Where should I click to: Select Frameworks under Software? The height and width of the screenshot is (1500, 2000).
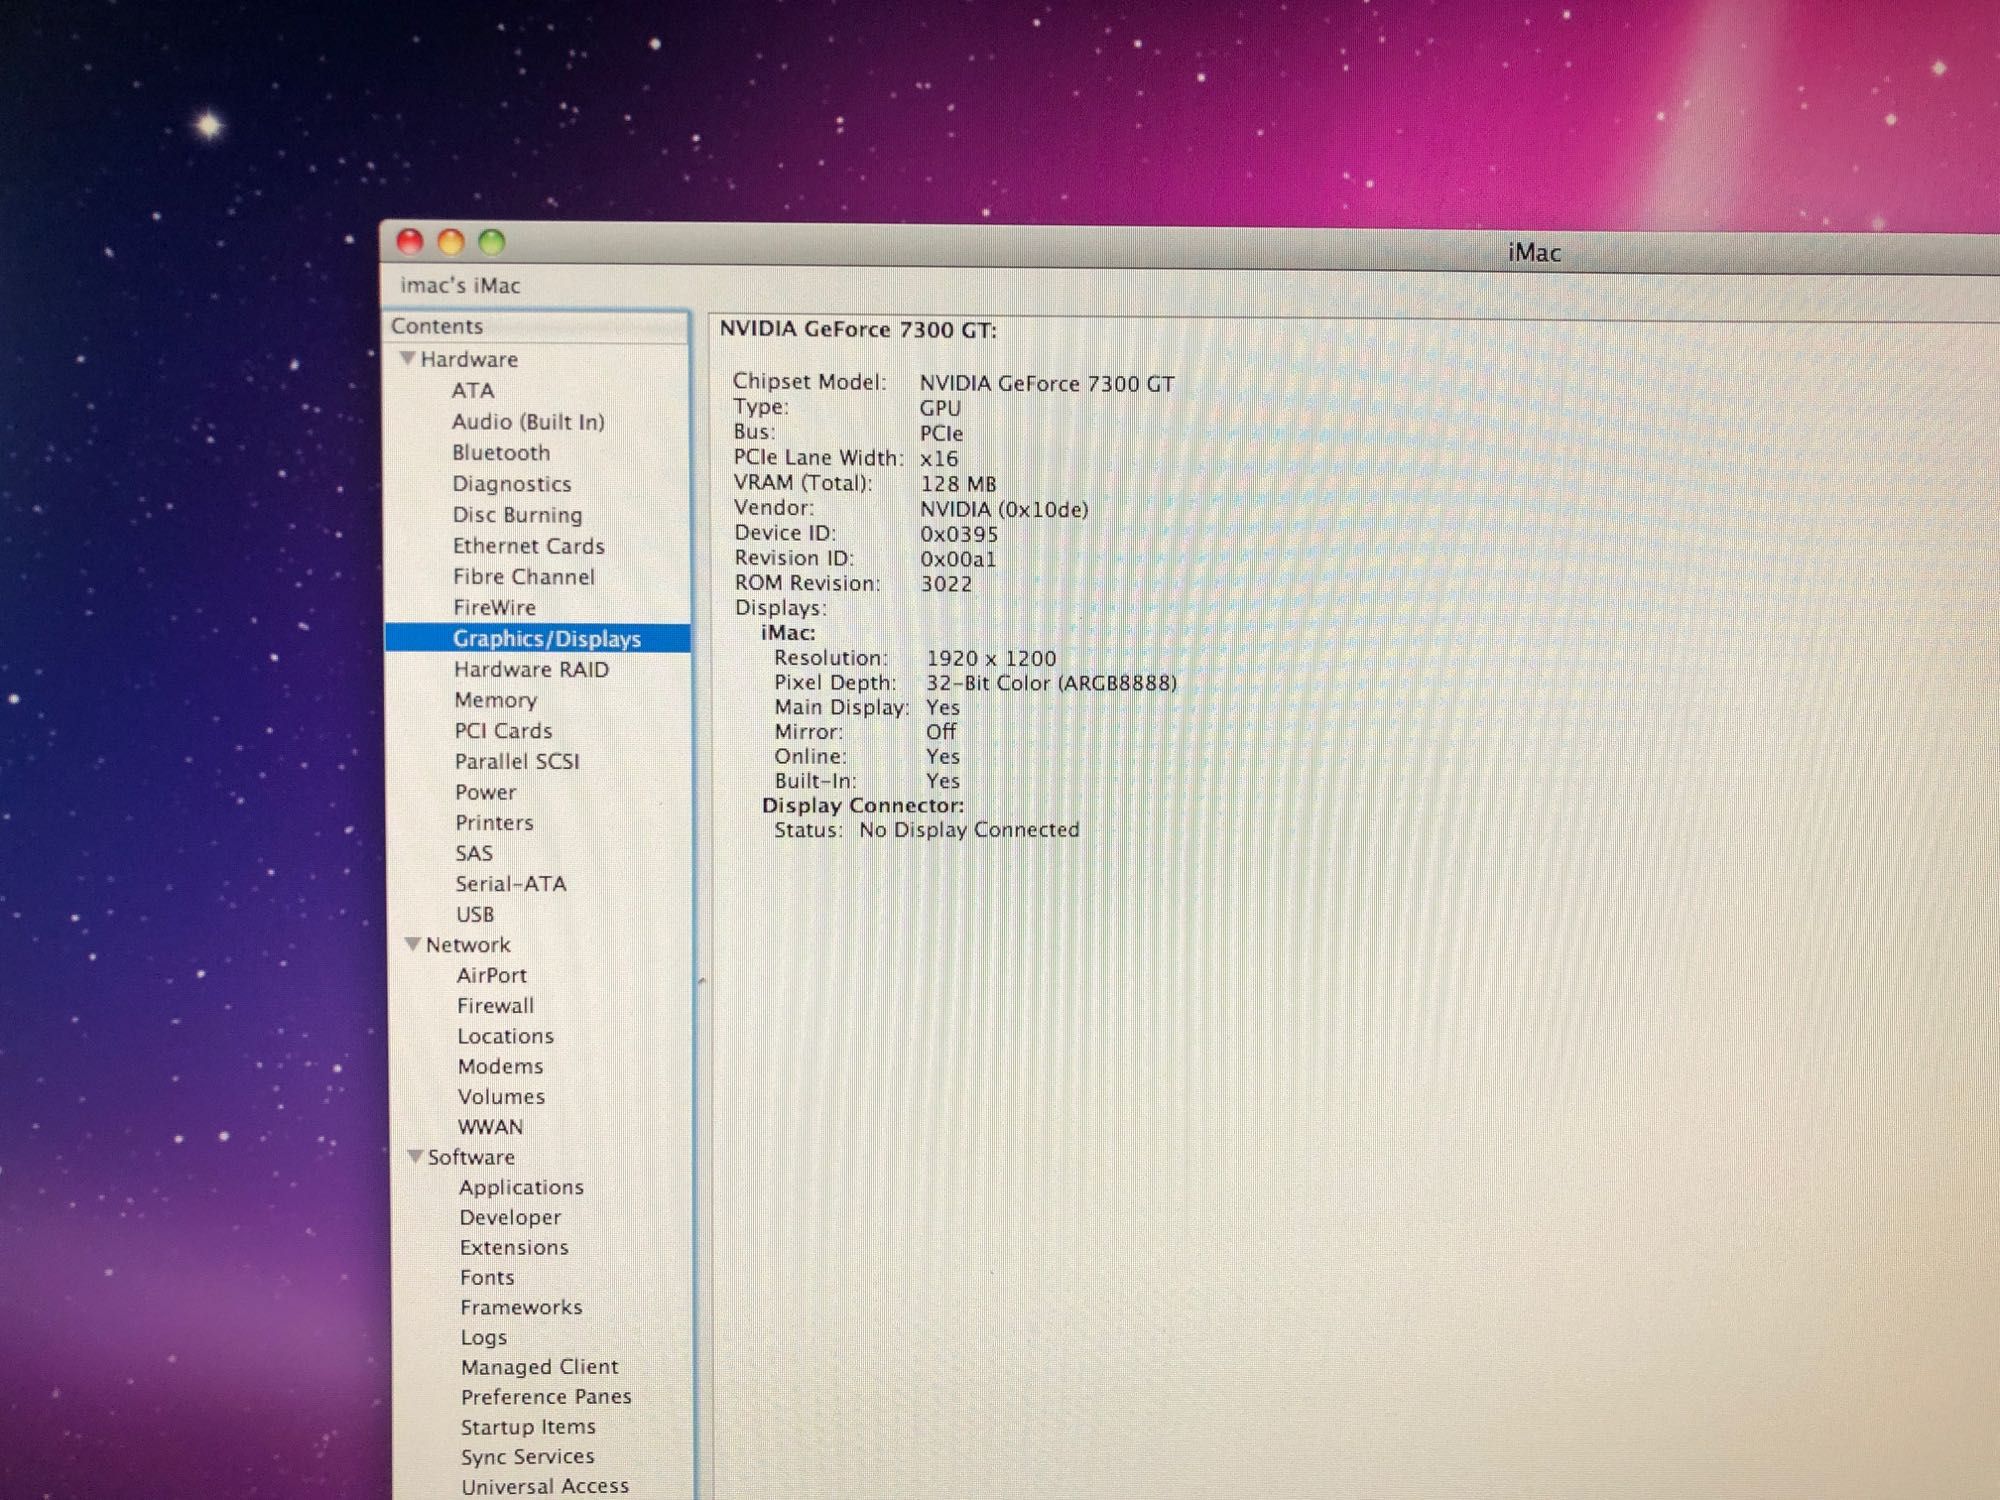(521, 1307)
